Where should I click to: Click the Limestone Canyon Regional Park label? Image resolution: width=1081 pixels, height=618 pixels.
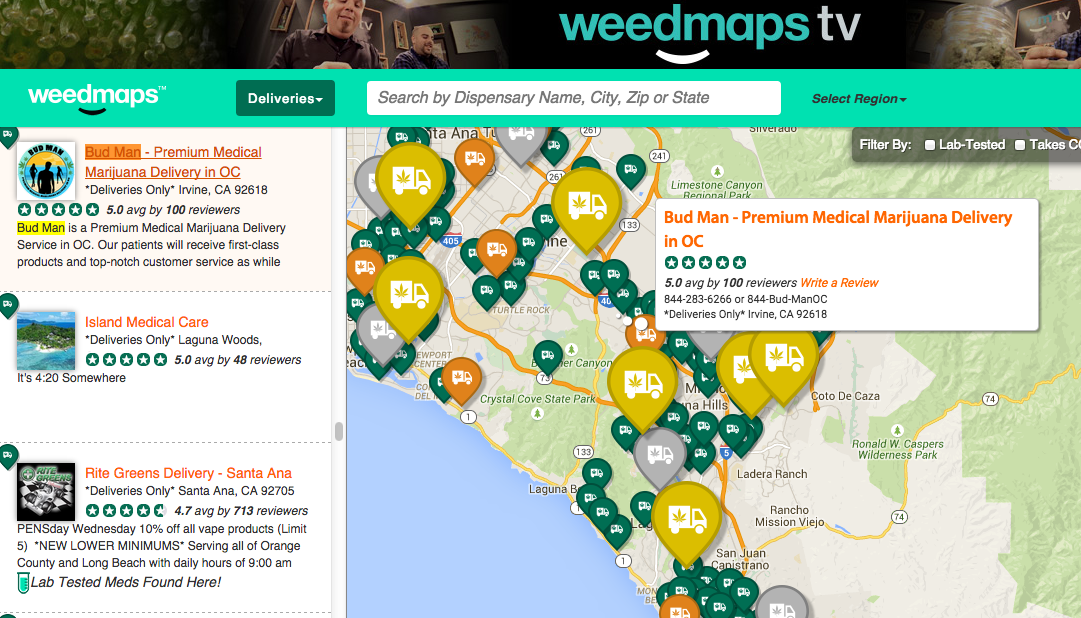tap(717, 190)
